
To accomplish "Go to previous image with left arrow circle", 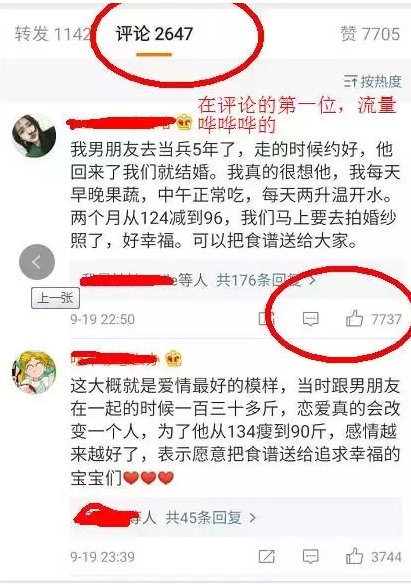I will 37,262.
